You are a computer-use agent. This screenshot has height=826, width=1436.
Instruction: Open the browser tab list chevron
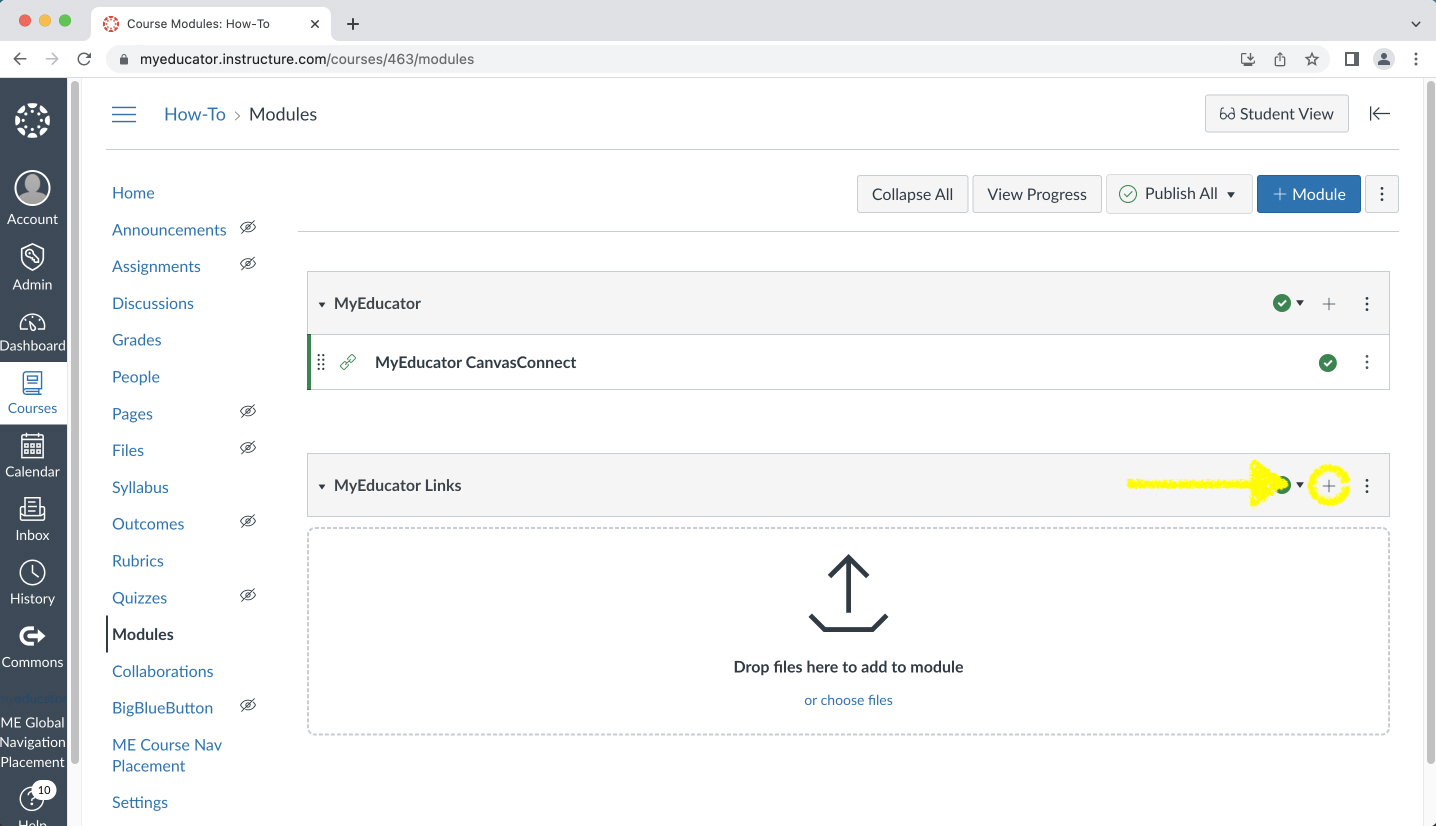tap(1416, 23)
